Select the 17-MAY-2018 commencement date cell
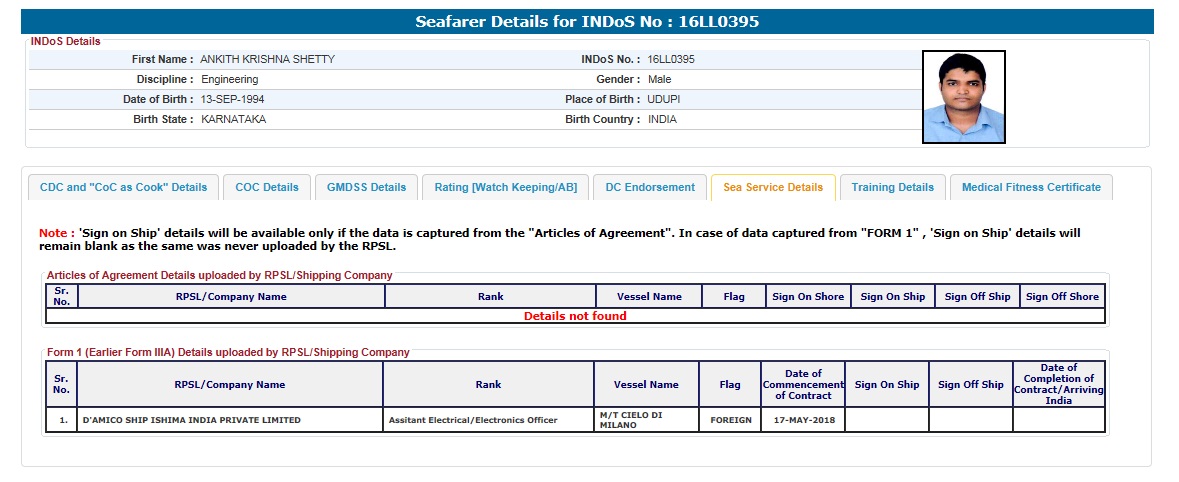 802,420
